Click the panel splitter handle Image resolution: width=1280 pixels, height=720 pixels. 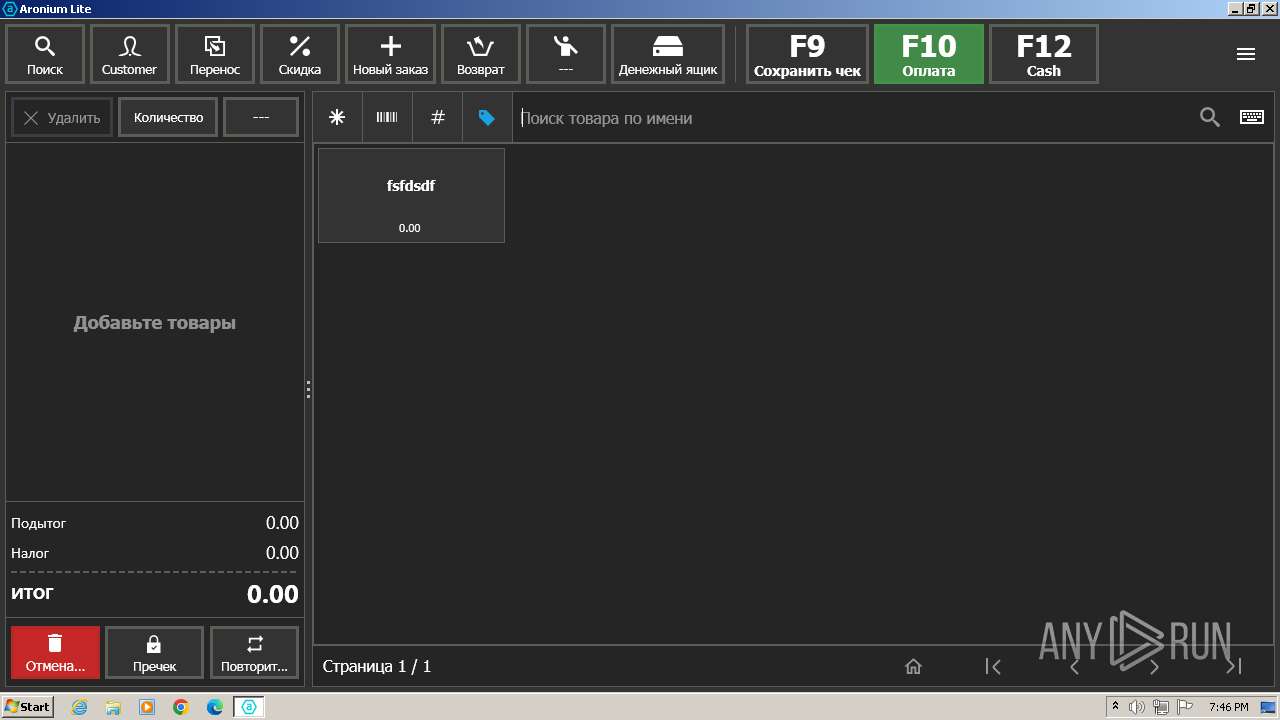click(x=308, y=390)
